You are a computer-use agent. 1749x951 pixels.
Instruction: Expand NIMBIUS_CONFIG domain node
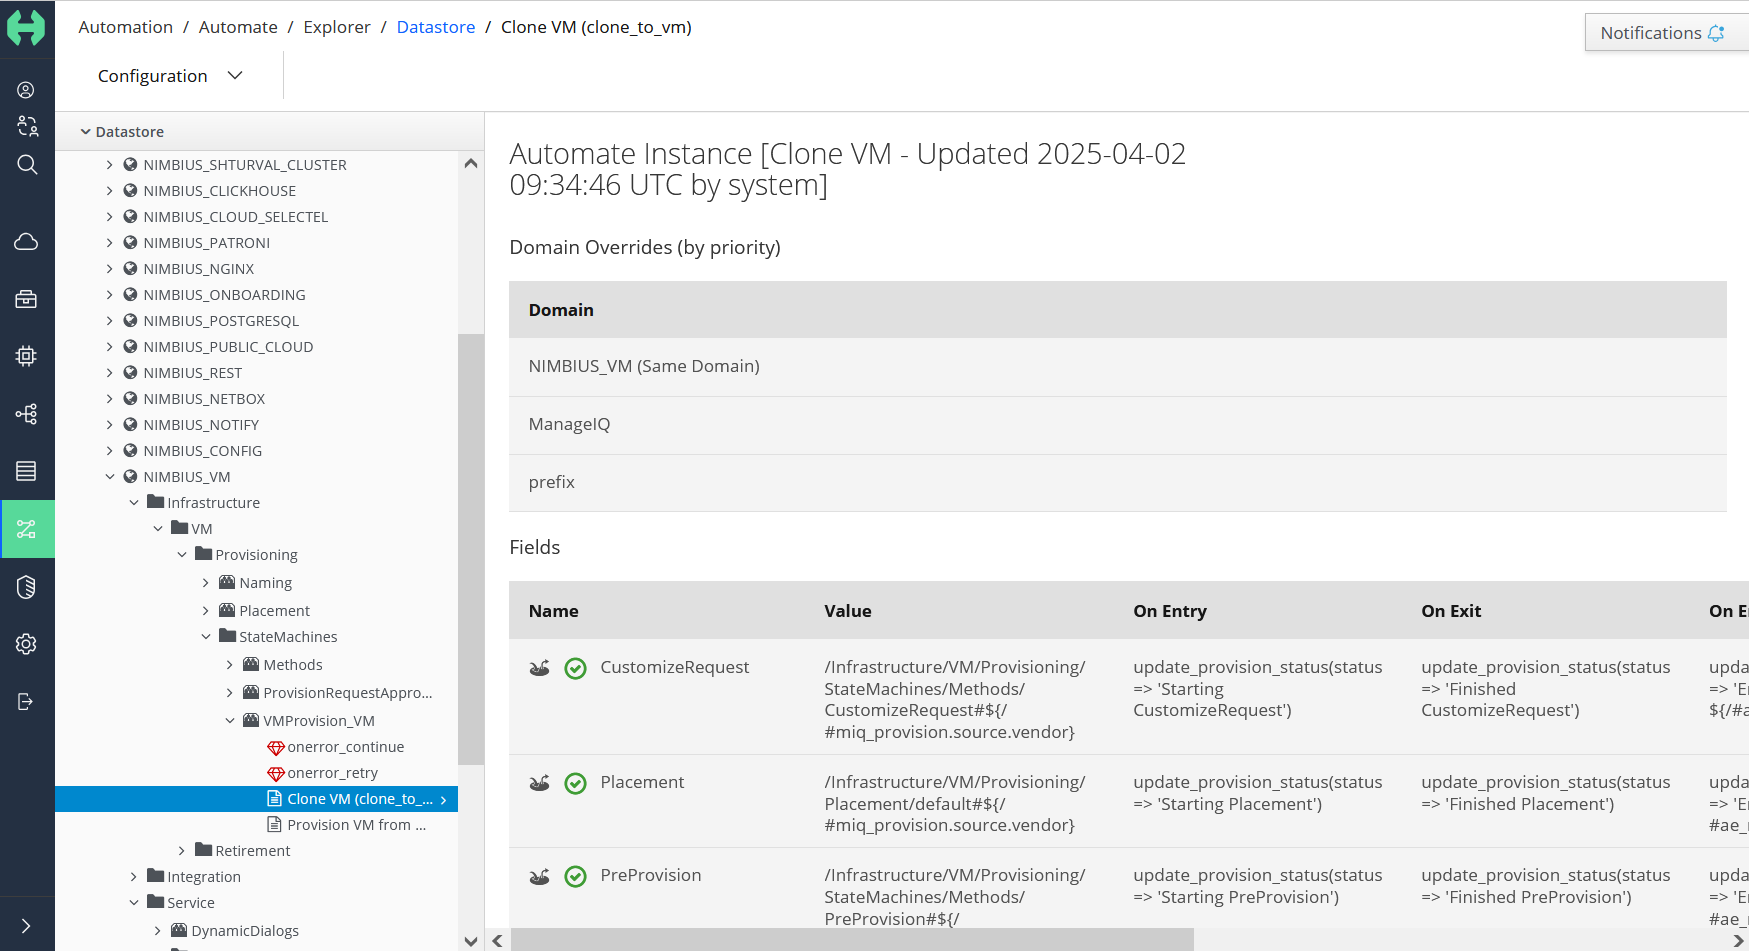(109, 450)
